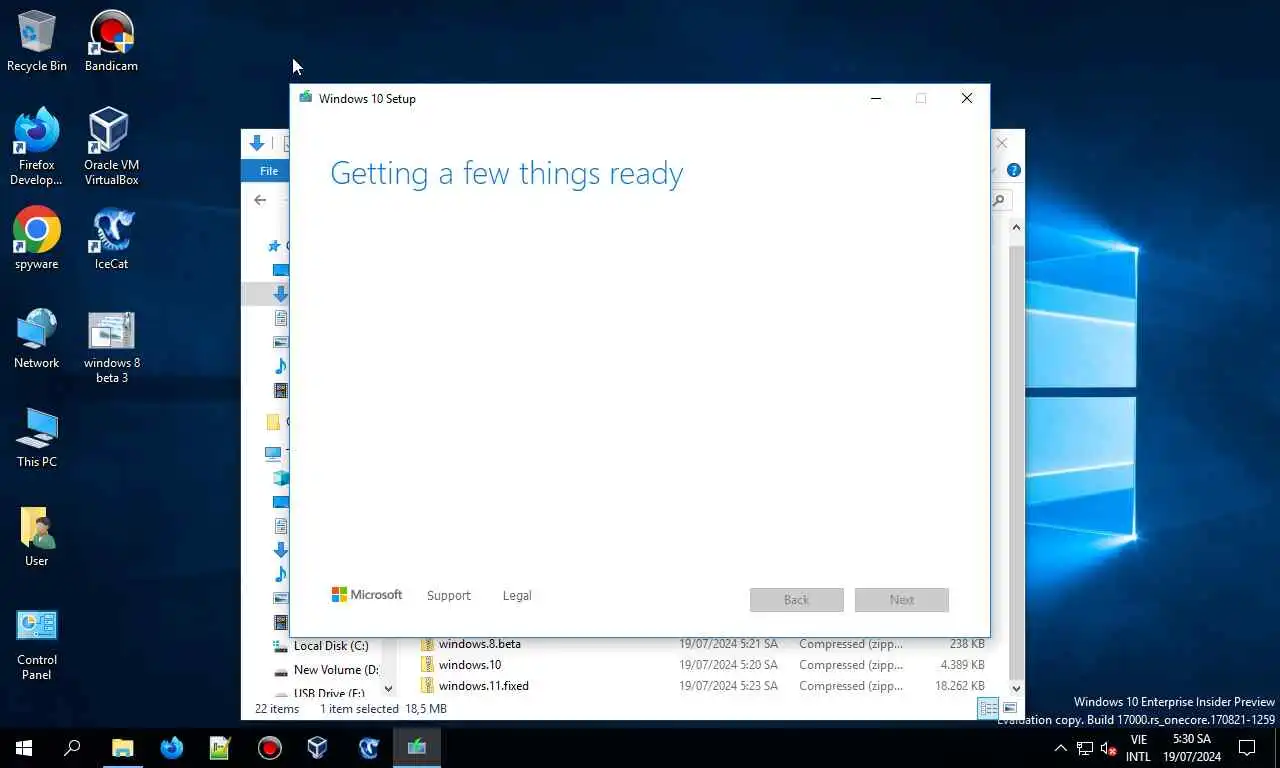Select Windows 10 Setup taskbar button
The height and width of the screenshot is (768, 1280).
coord(417,747)
